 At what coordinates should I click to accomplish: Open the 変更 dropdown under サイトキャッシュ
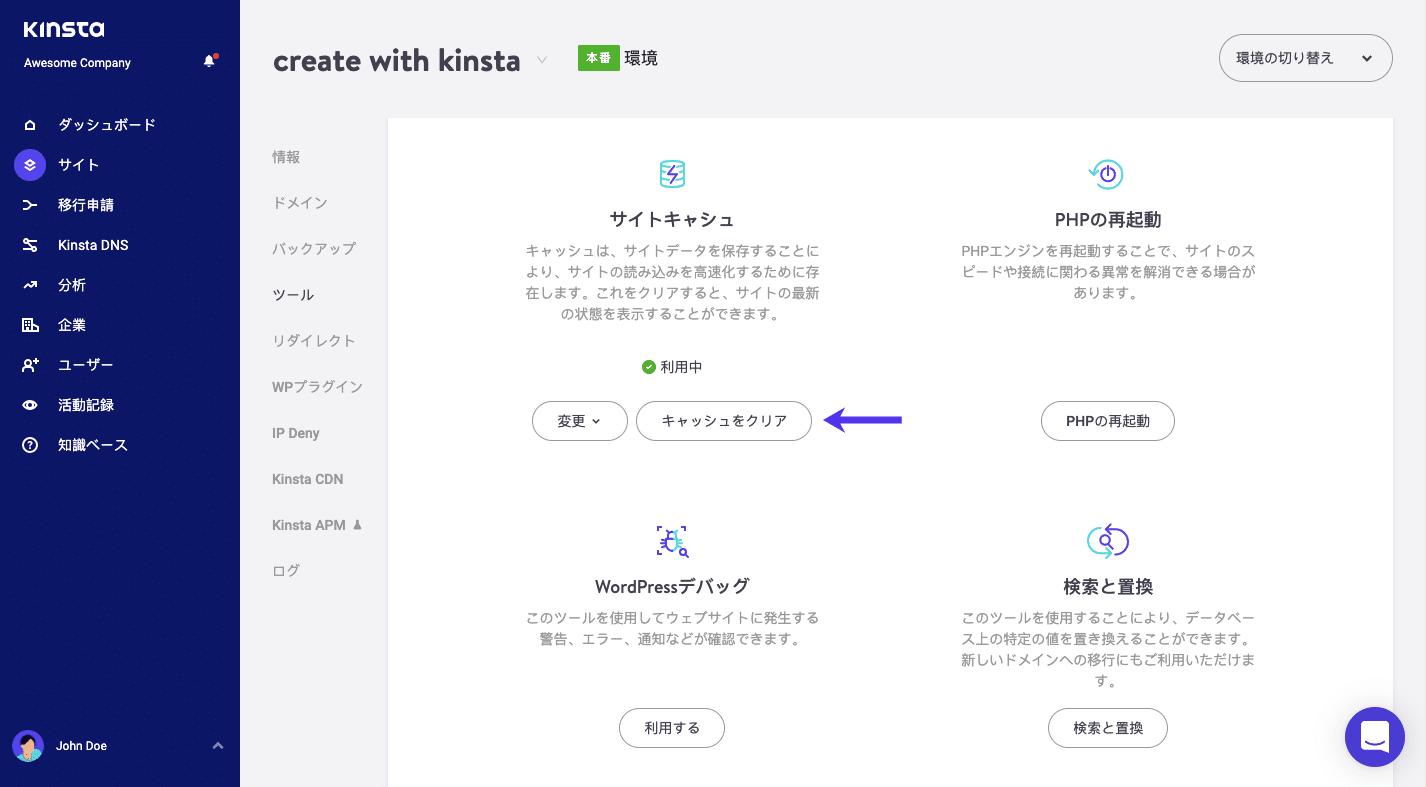(x=579, y=421)
